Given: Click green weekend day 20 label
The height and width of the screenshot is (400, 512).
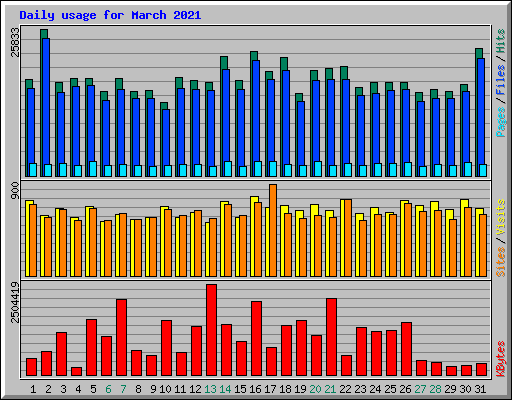Looking at the screenshot, I should click(315, 389).
